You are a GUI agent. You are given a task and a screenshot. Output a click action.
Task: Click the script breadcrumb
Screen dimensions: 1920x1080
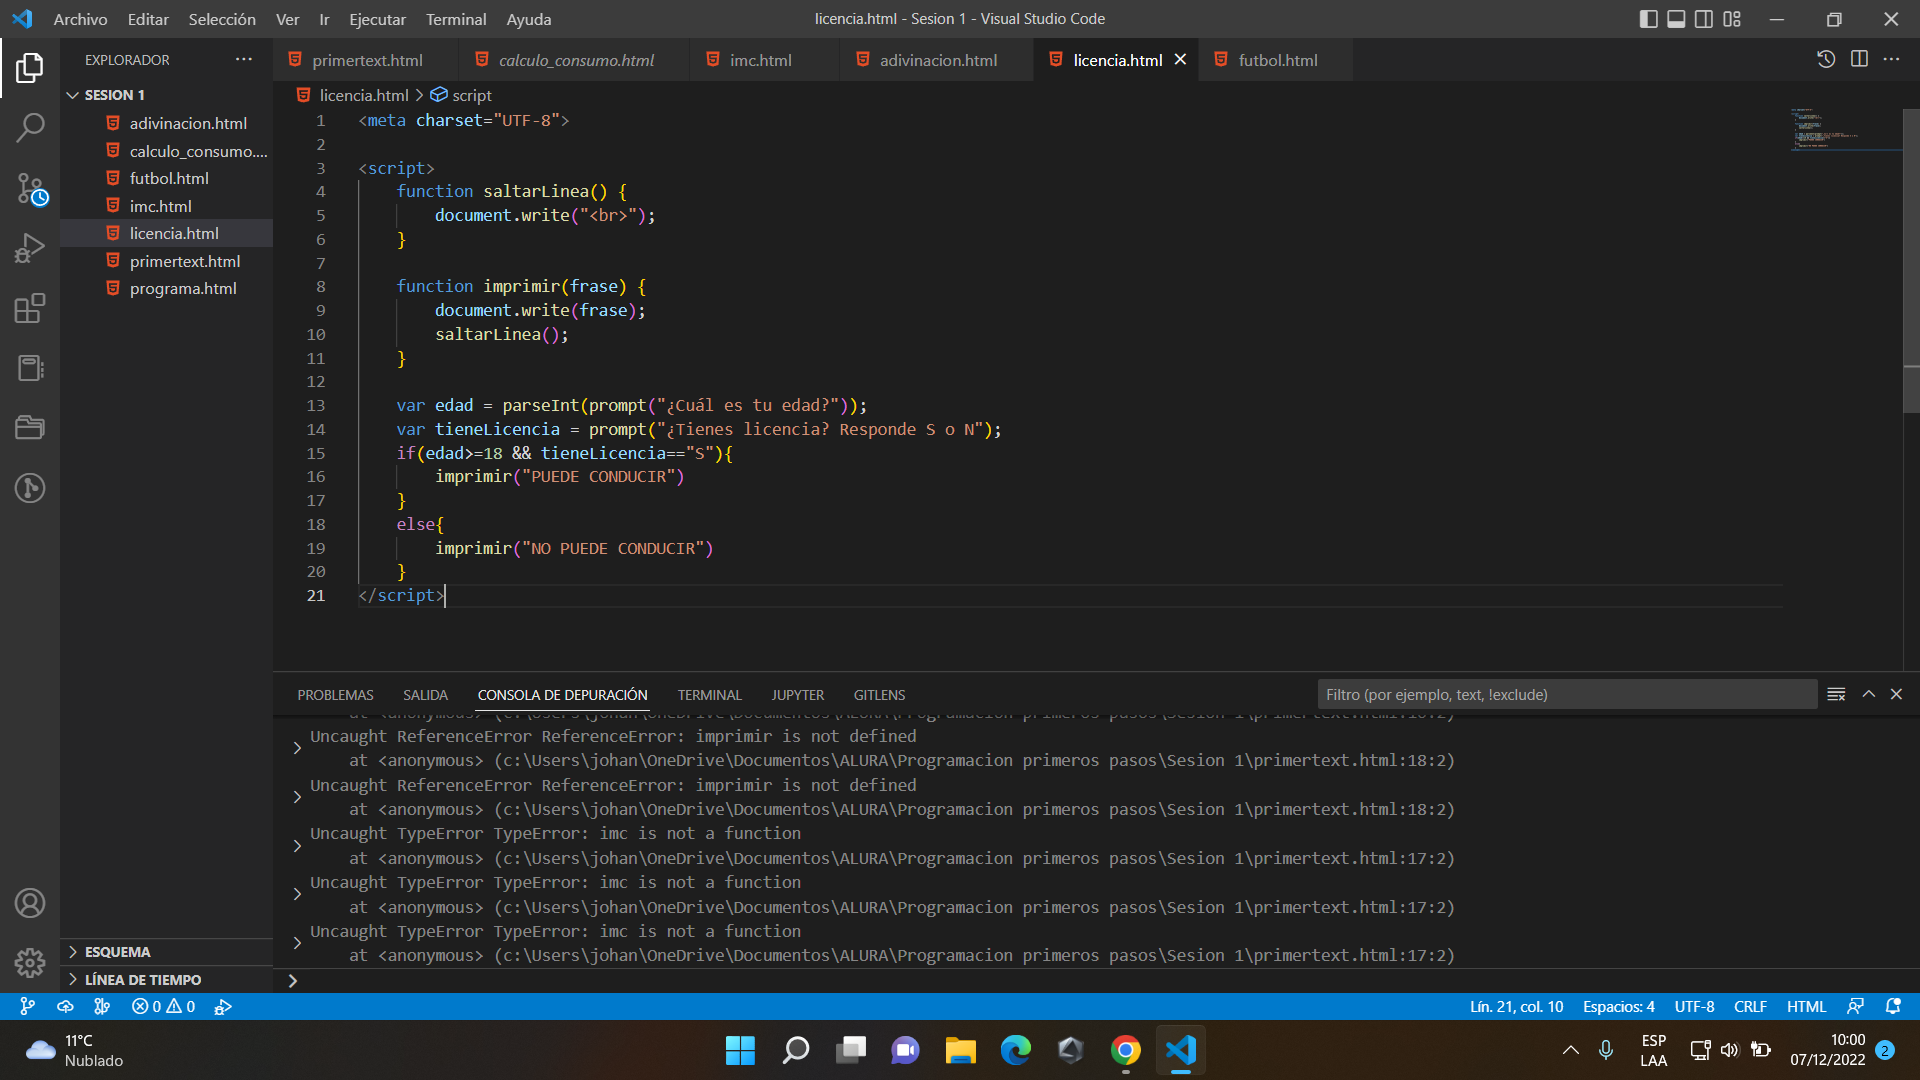click(471, 95)
